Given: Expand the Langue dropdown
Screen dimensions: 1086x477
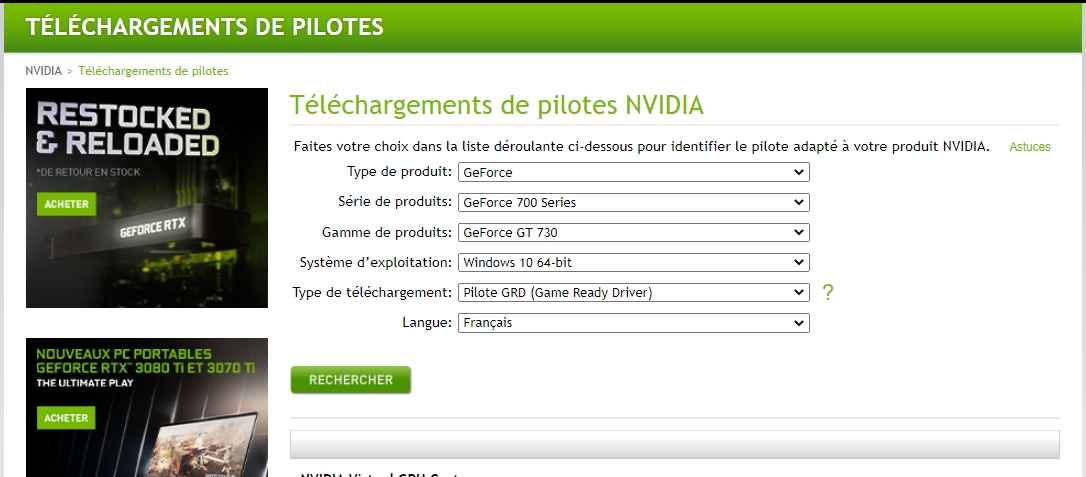Looking at the screenshot, I should click(633, 322).
